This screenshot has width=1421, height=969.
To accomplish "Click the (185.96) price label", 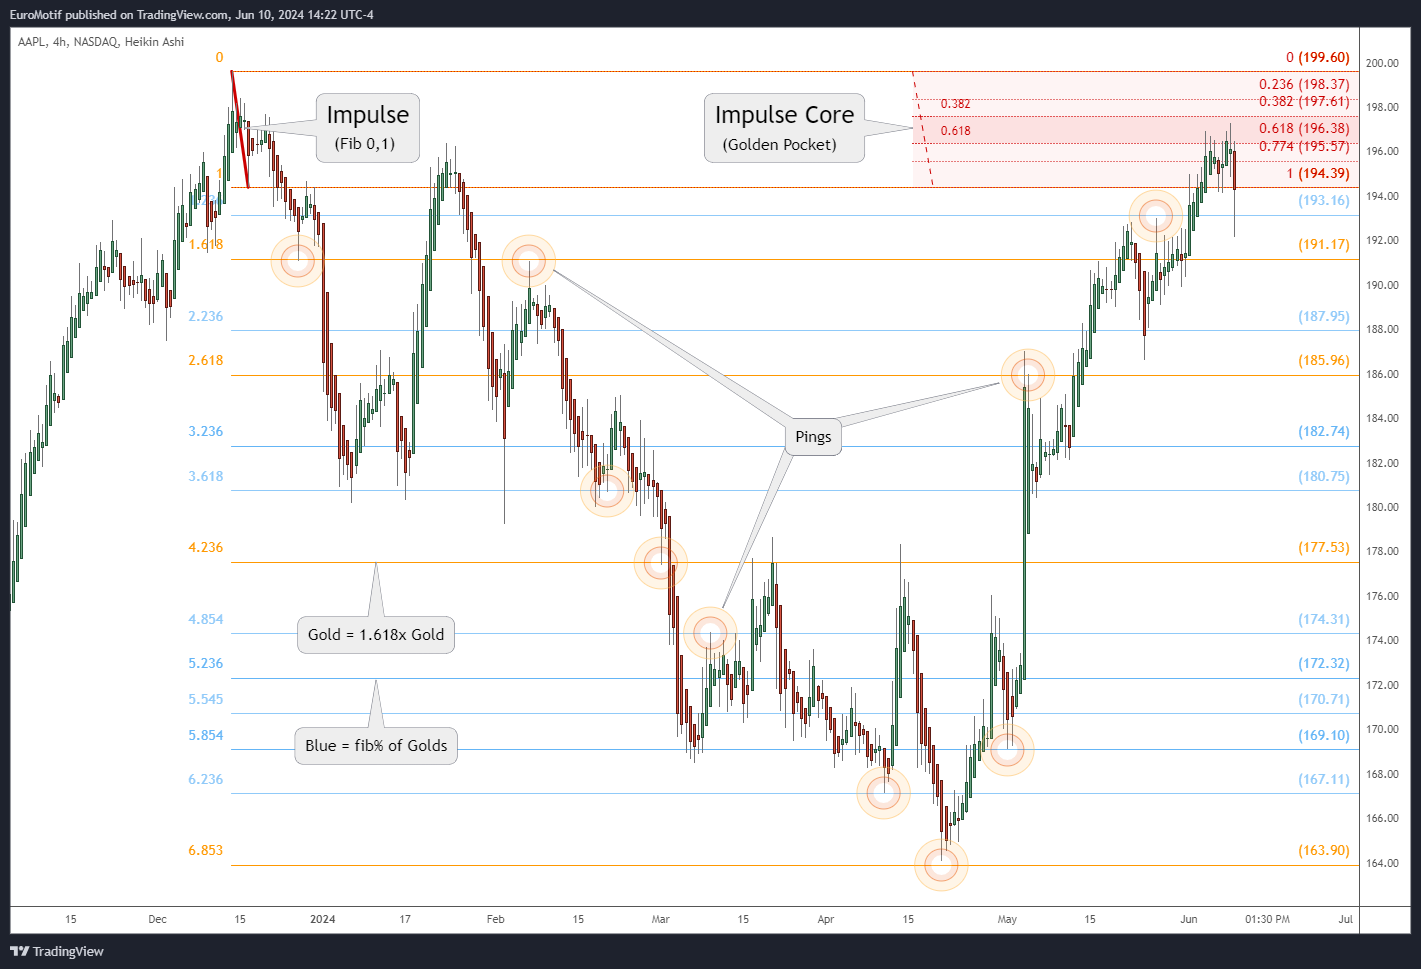I will click(1324, 360).
